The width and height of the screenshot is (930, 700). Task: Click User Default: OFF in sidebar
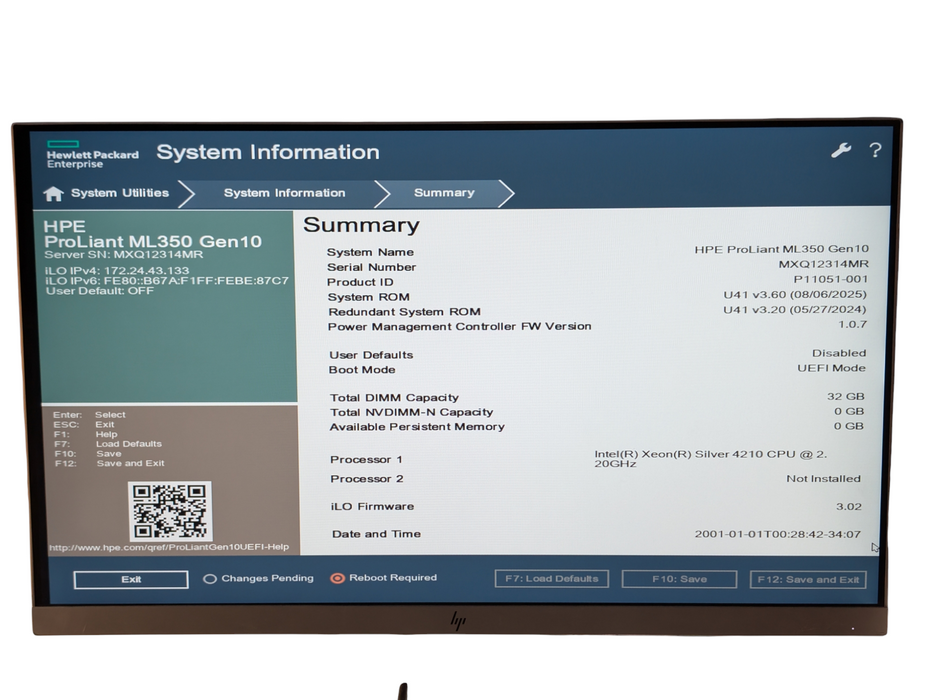pos(100,291)
